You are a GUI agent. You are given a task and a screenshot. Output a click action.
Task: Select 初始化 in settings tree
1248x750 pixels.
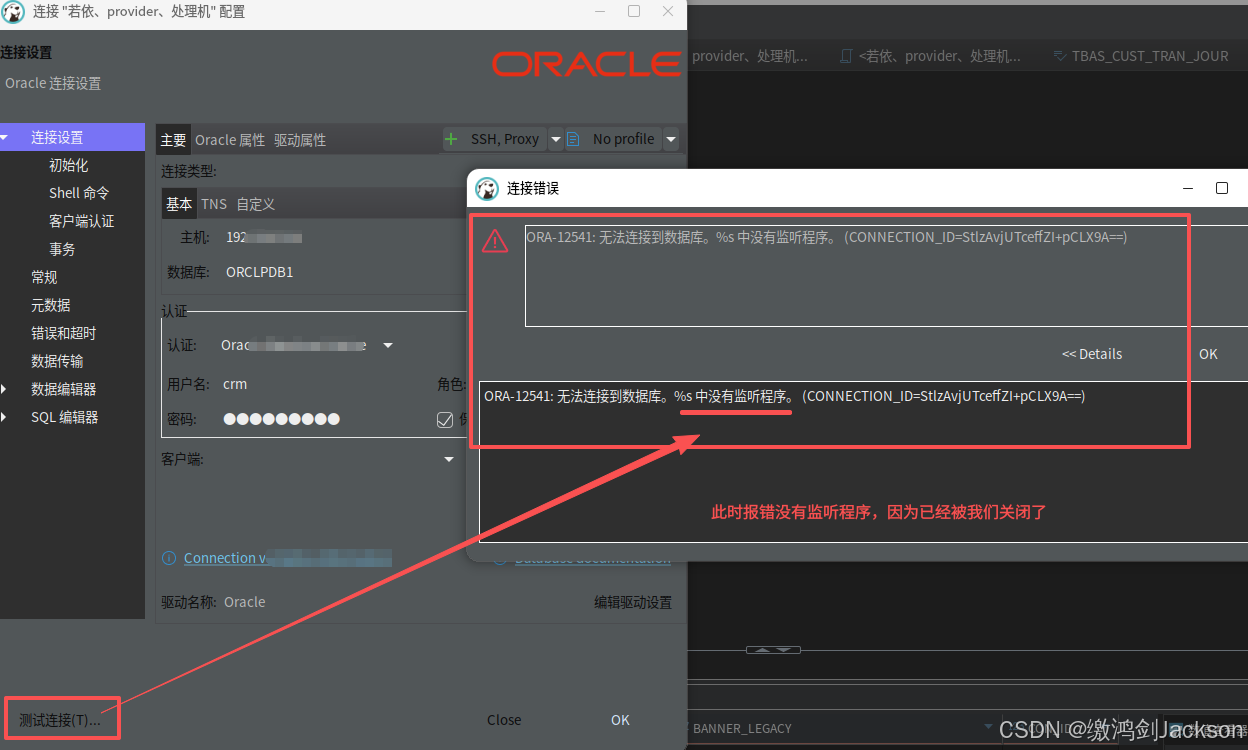pos(69,165)
